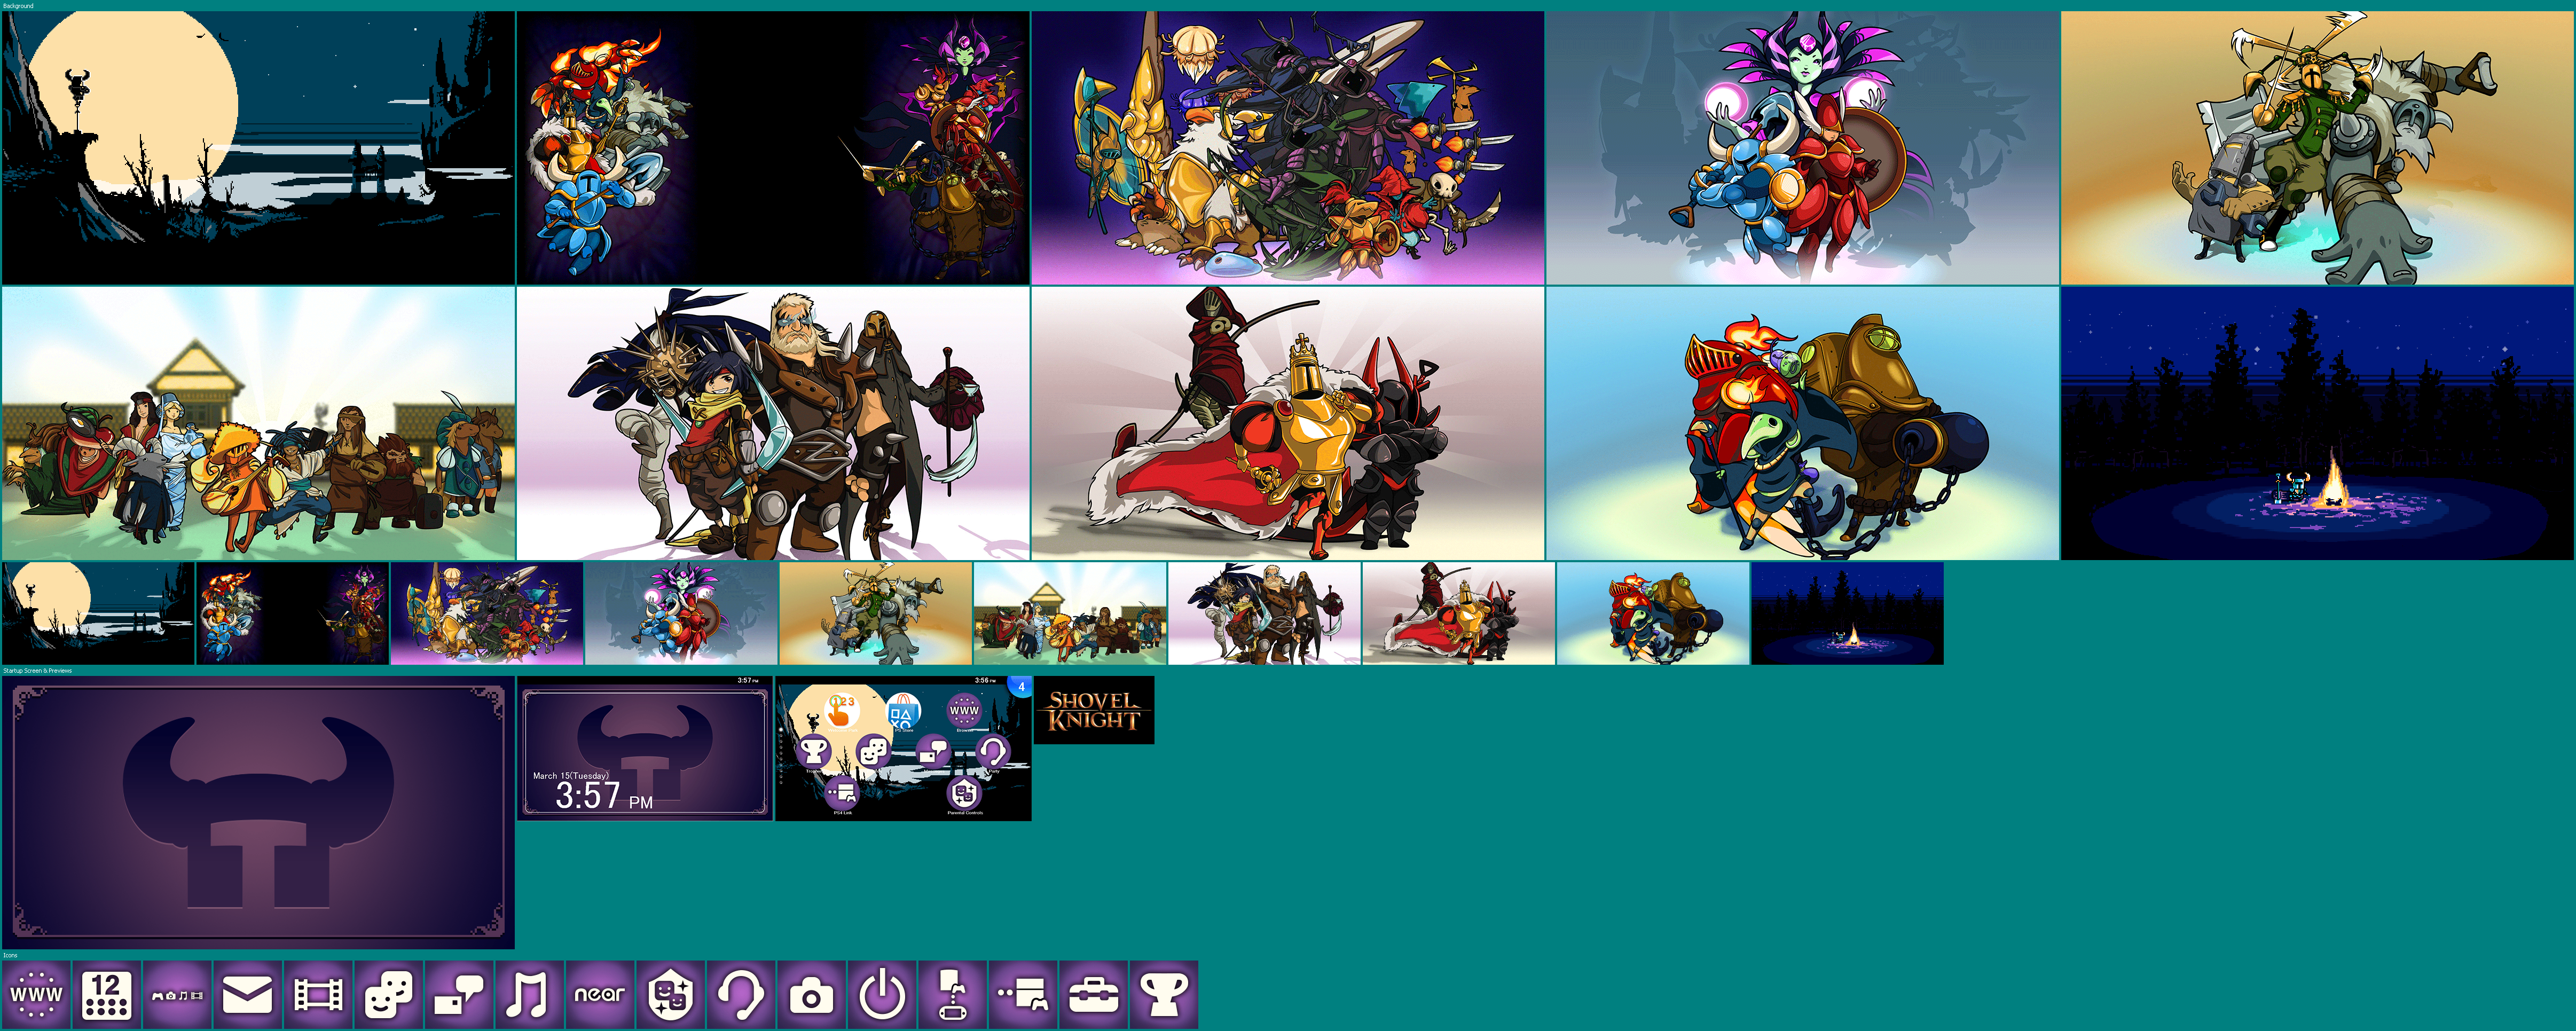This screenshot has width=2576, height=1031.
Task: Click the WWW browser icon in the Icons row
Action: pos(36,994)
